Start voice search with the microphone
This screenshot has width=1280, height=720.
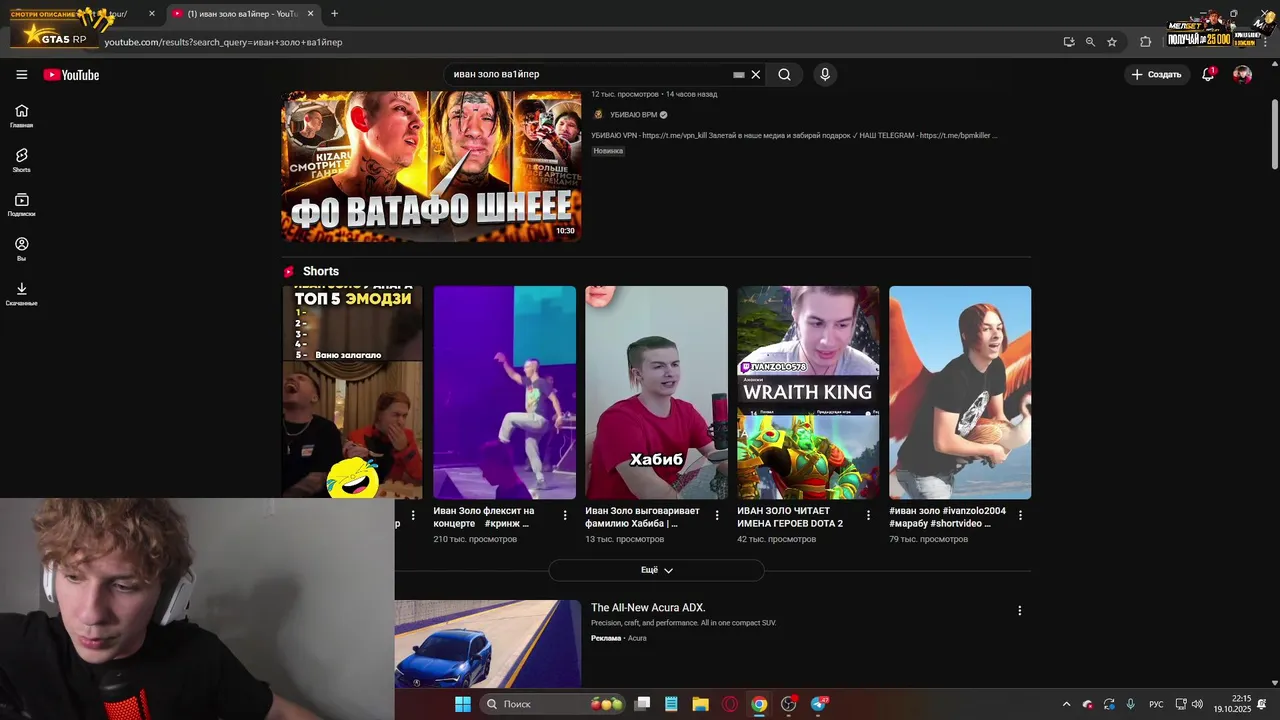click(x=825, y=75)
